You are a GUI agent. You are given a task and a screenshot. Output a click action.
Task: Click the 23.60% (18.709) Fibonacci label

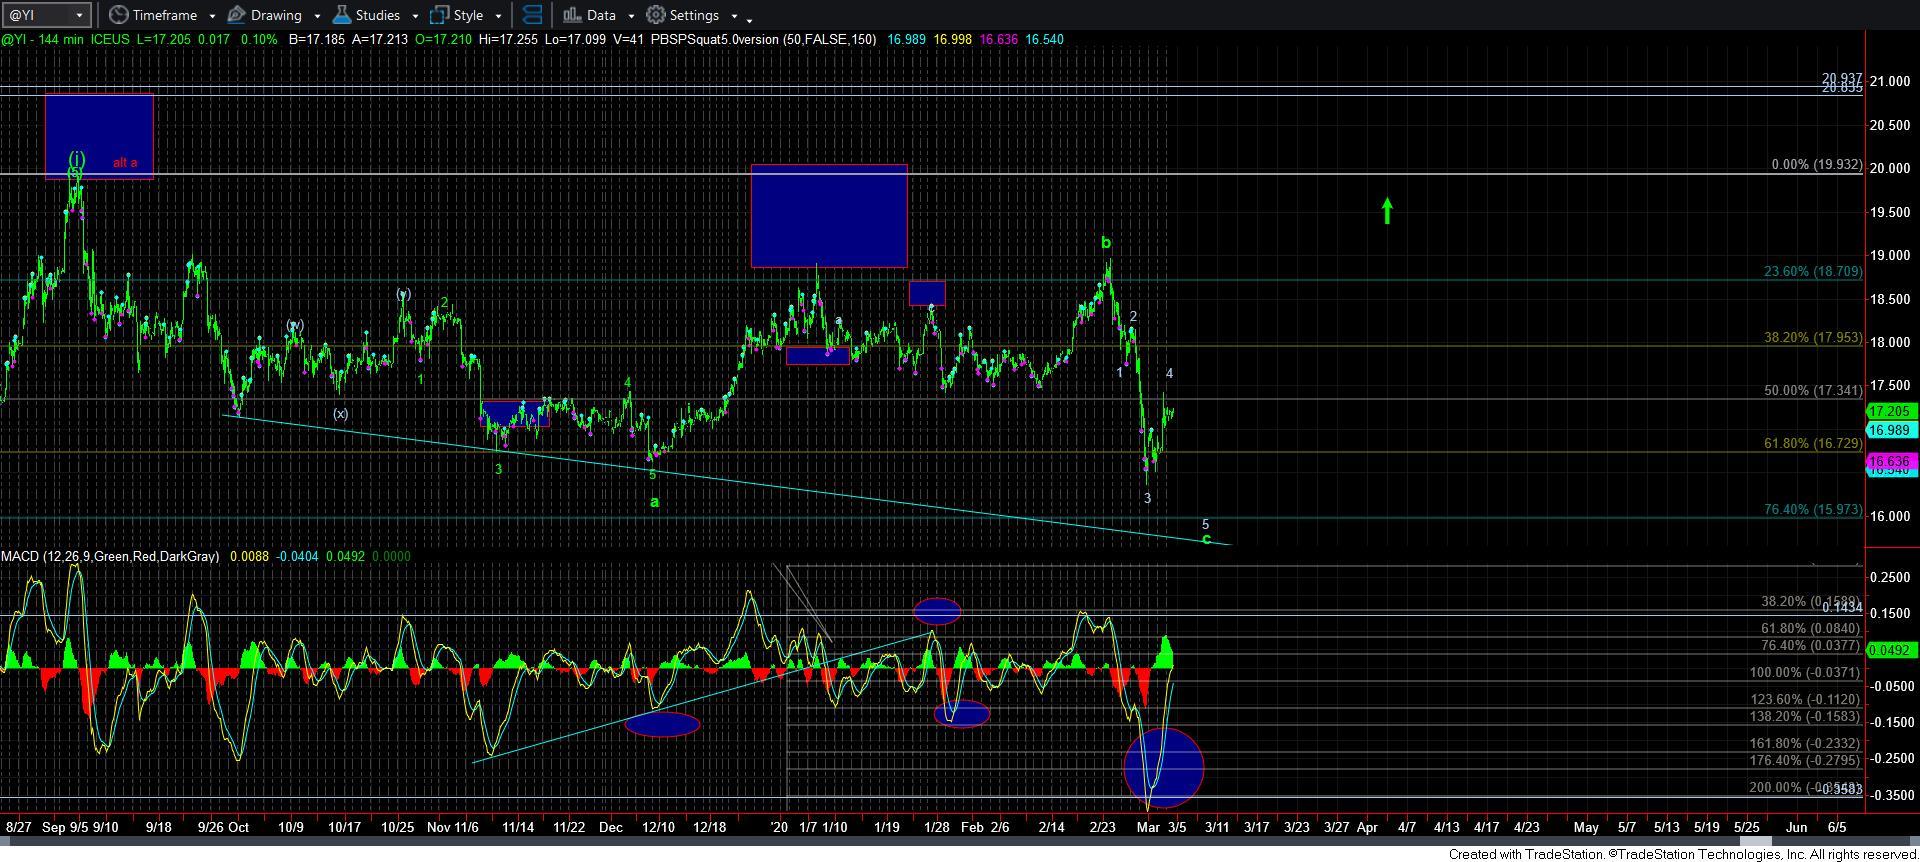(1813, 271)
